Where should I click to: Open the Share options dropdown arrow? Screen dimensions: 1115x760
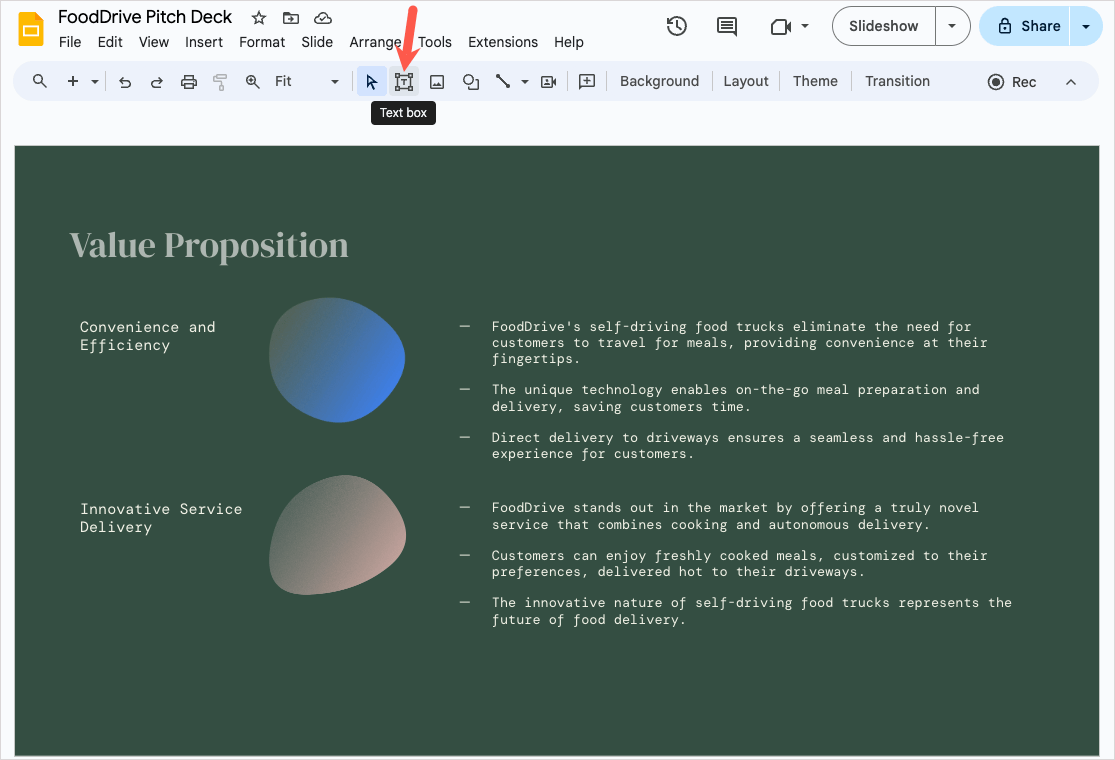click(x=1086, y=26)
